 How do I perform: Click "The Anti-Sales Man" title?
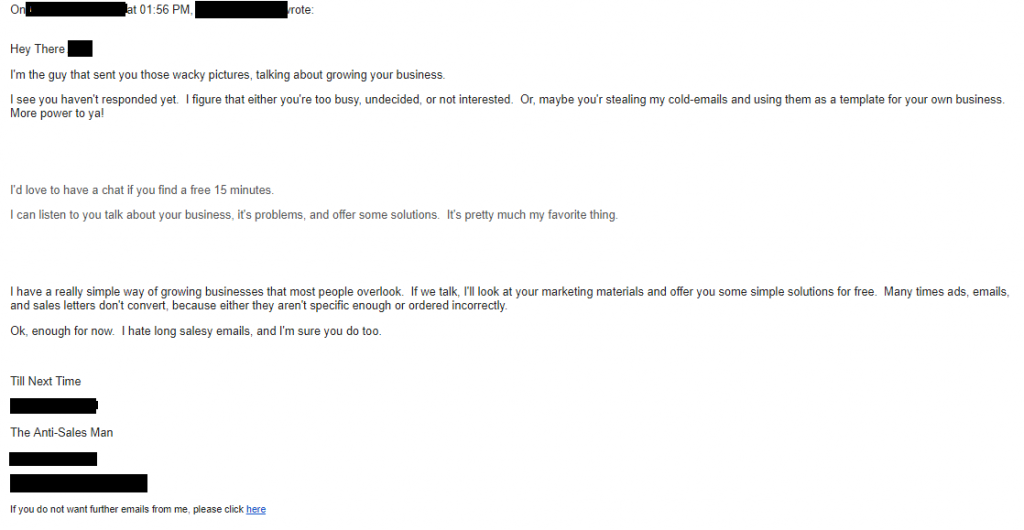tap(61, 432)
